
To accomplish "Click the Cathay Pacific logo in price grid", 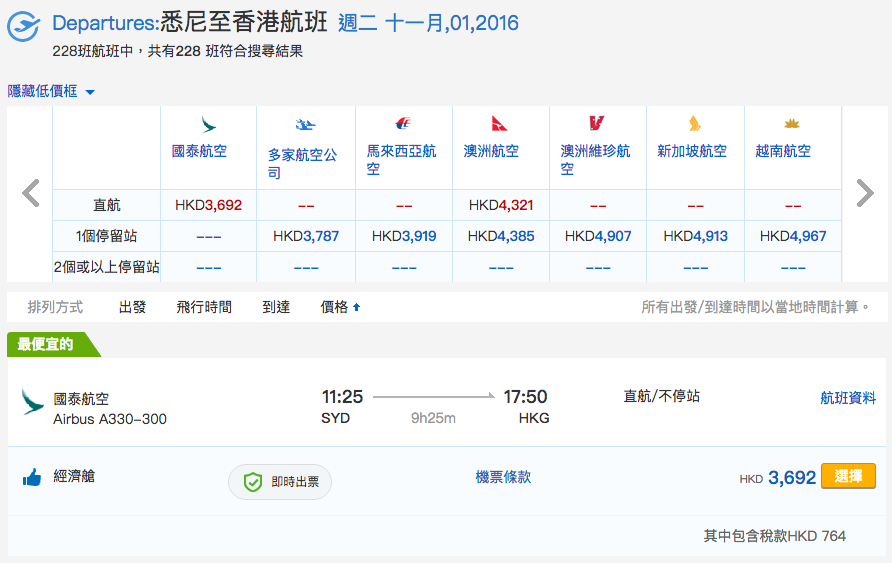I will [209, 124].
